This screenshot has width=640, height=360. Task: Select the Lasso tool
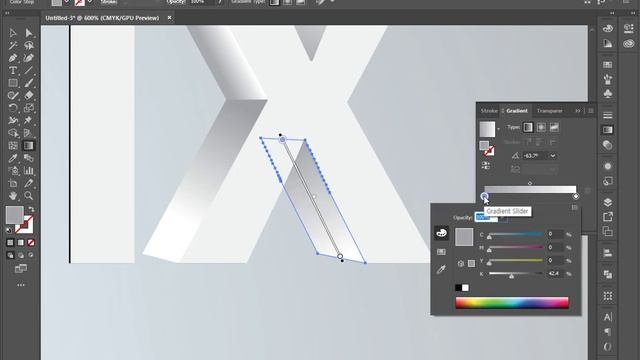[x=29, y=45]
